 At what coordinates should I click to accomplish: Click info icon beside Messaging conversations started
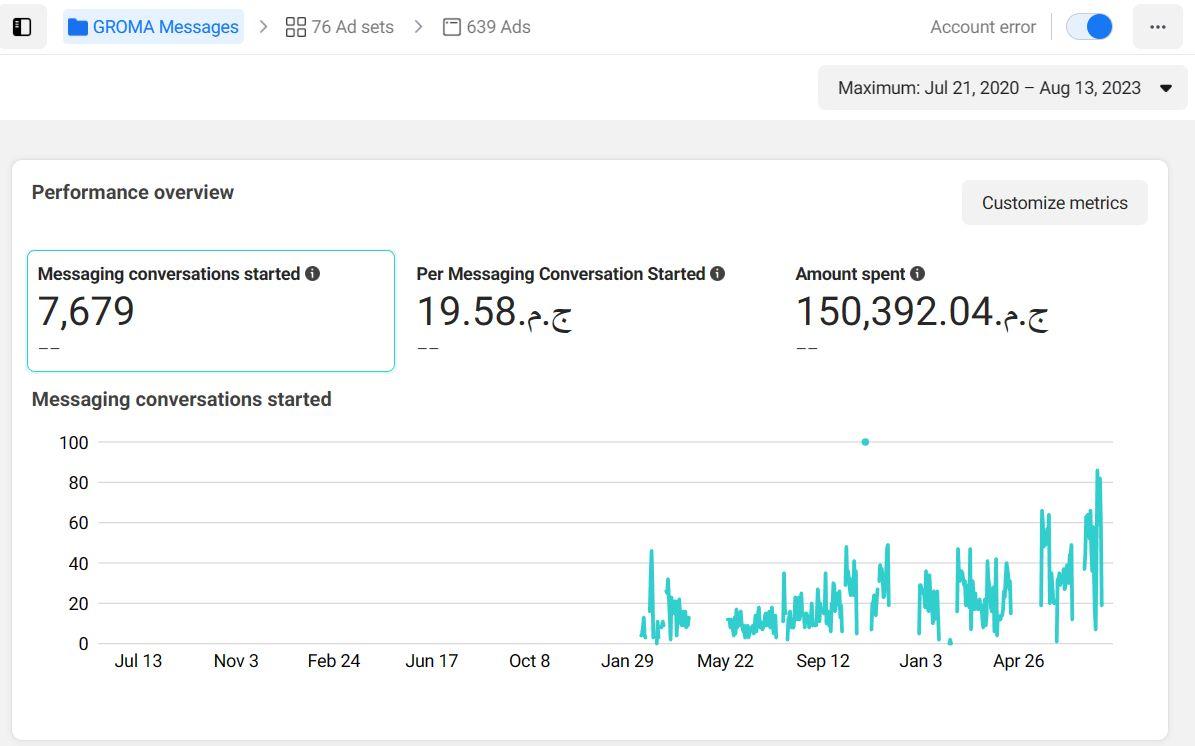pyautogui.click(x=313, y=273)
